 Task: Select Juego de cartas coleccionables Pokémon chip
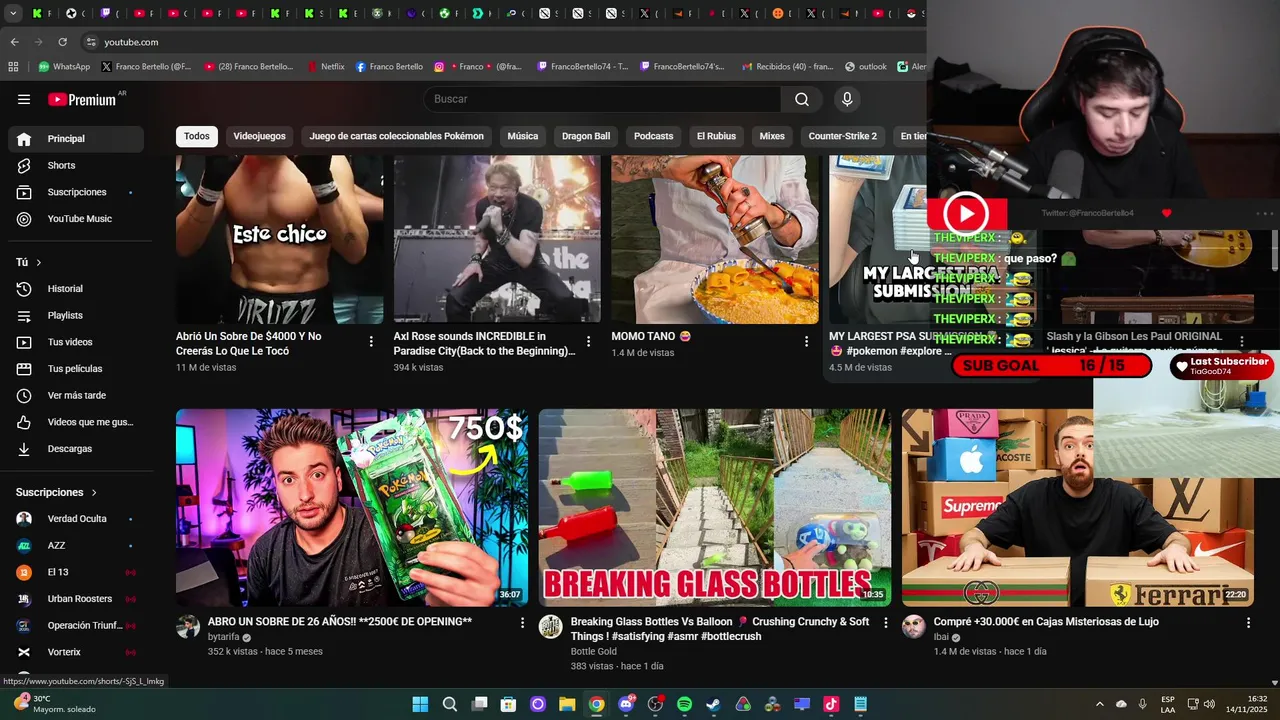click(x=396, y=136)
